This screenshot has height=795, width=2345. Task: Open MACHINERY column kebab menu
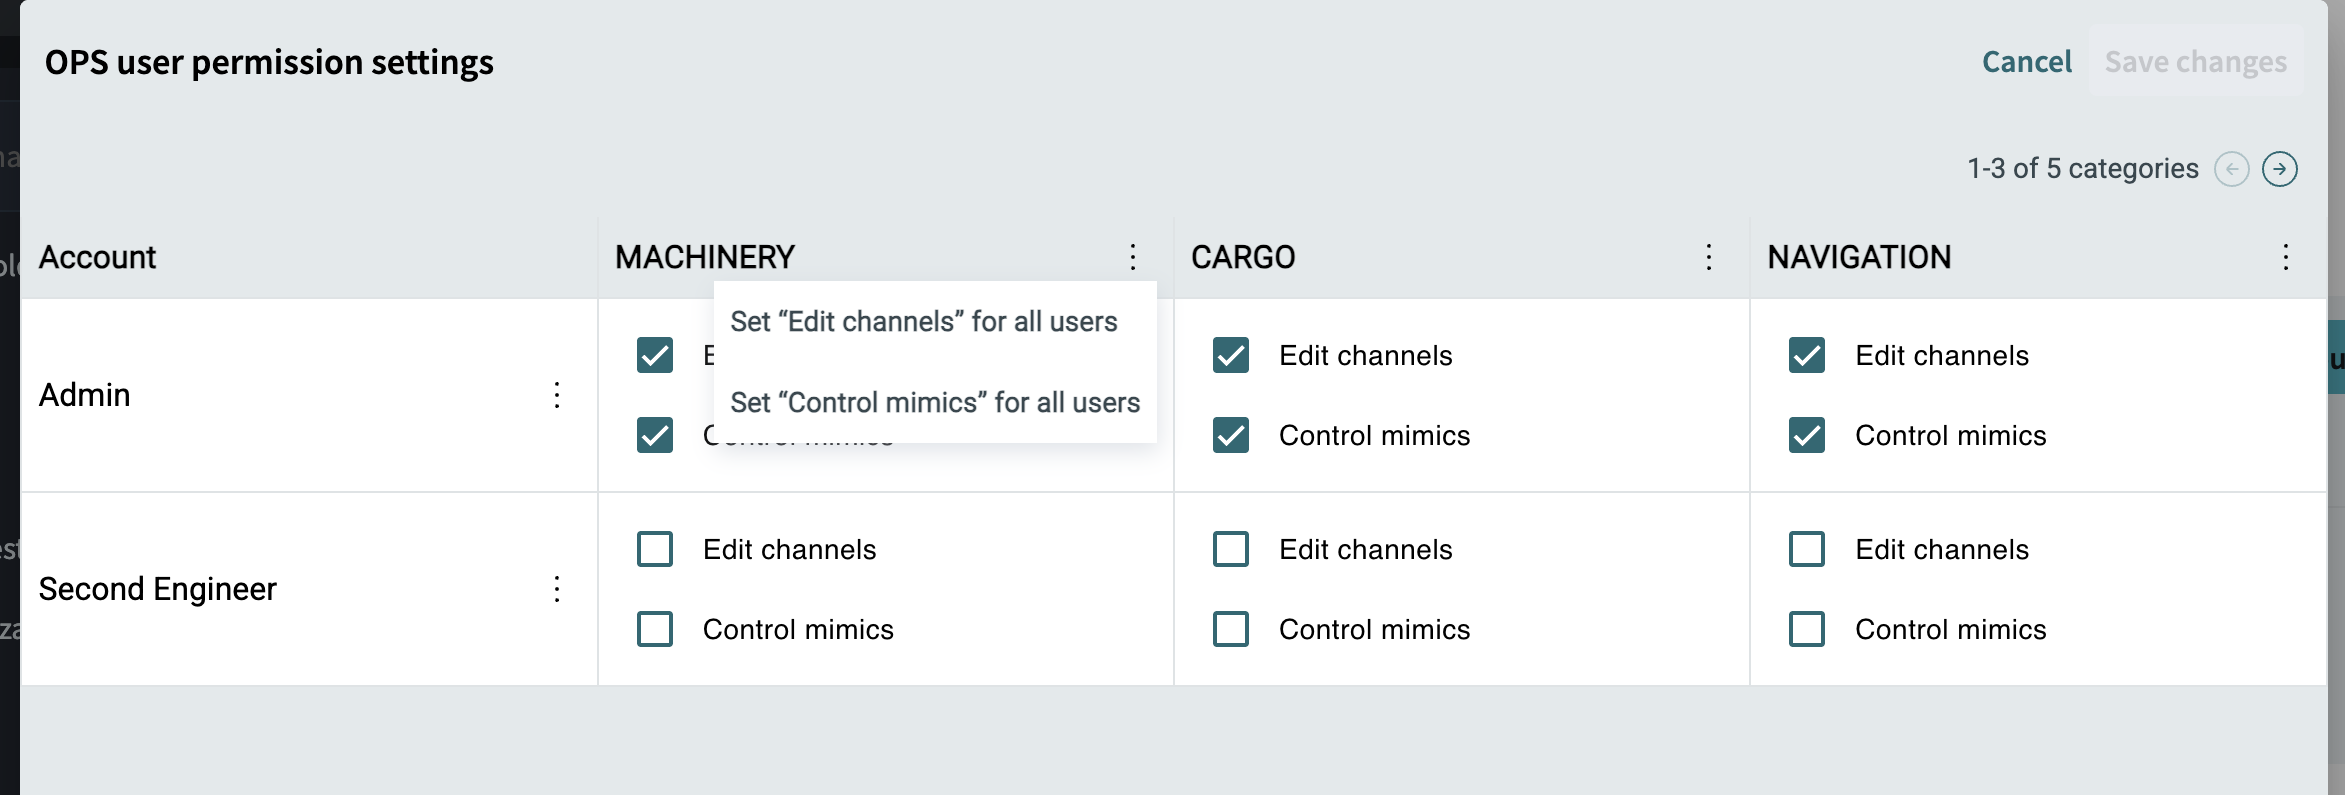[x=1133, y=257]
